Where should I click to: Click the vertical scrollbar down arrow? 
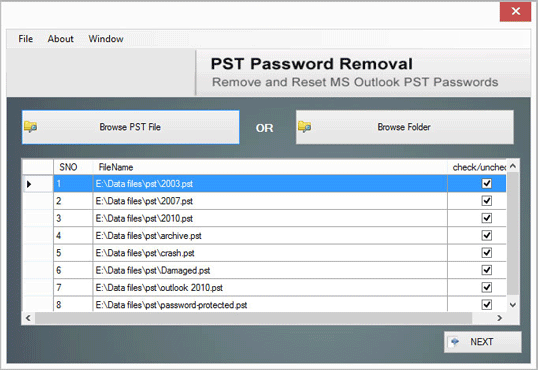pyautogui.click(x=513, y=305)
